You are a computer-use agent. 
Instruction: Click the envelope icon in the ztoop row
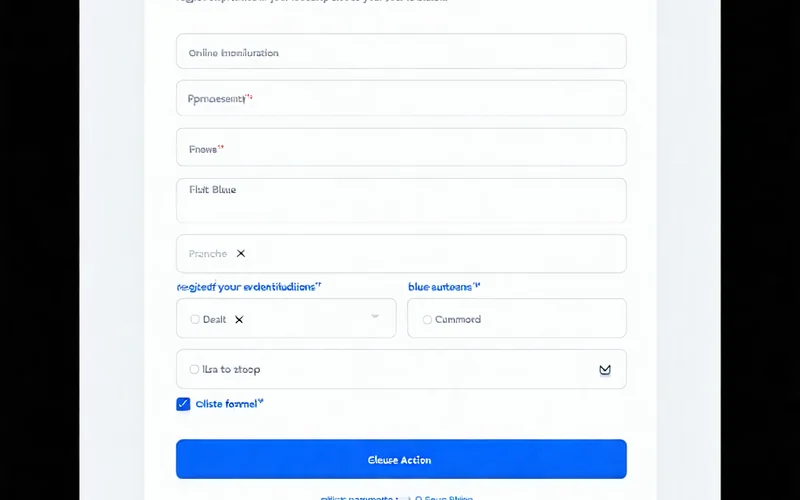pyautogui.click(x=605, y=370)
